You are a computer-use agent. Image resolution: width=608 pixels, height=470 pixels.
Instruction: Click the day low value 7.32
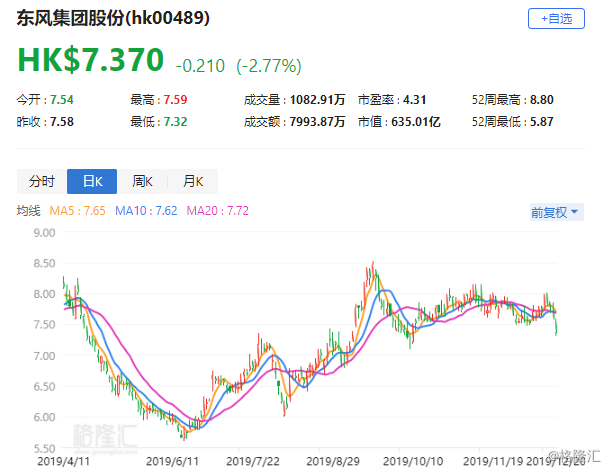[175, 122]
